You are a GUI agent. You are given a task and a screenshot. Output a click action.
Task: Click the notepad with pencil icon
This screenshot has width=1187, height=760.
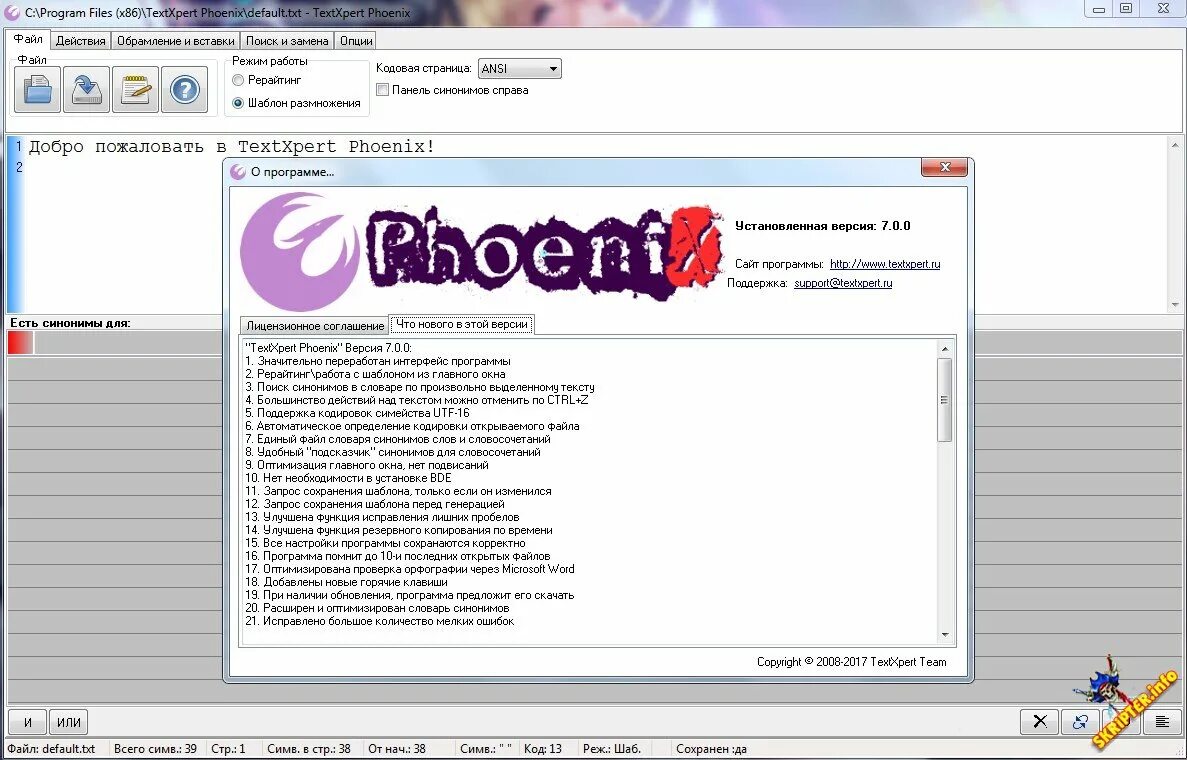[x=136, y=89]
